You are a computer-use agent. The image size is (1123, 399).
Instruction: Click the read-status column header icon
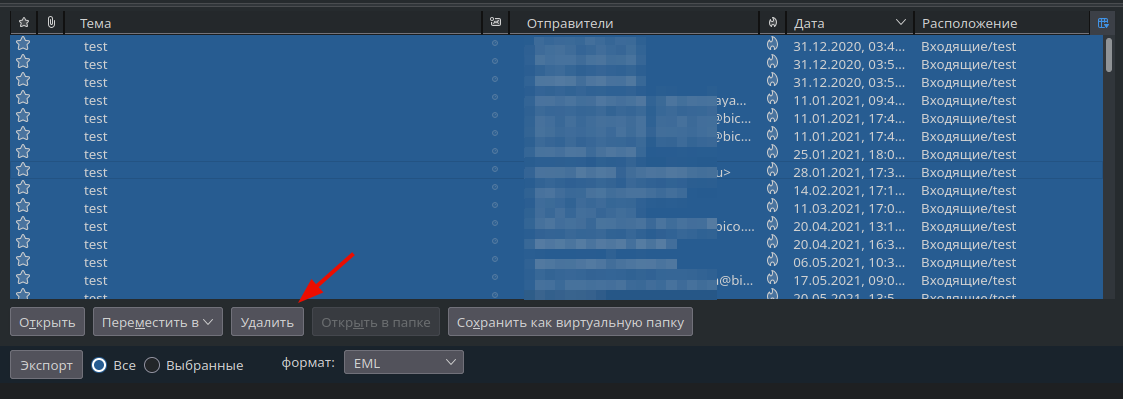[x=495, y=23]
